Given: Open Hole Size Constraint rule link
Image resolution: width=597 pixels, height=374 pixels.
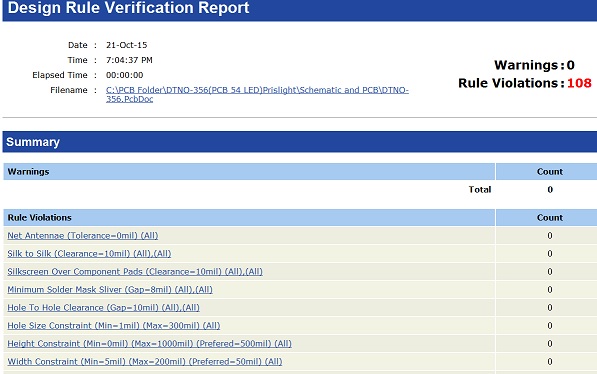Looking at the screenshot, I should point(113,326).
